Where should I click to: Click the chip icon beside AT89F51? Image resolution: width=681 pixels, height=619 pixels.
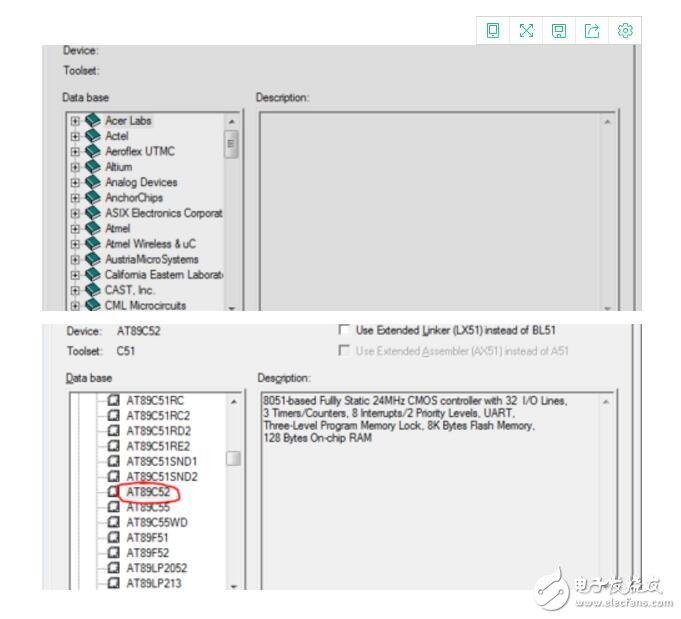tap(113, 538)
